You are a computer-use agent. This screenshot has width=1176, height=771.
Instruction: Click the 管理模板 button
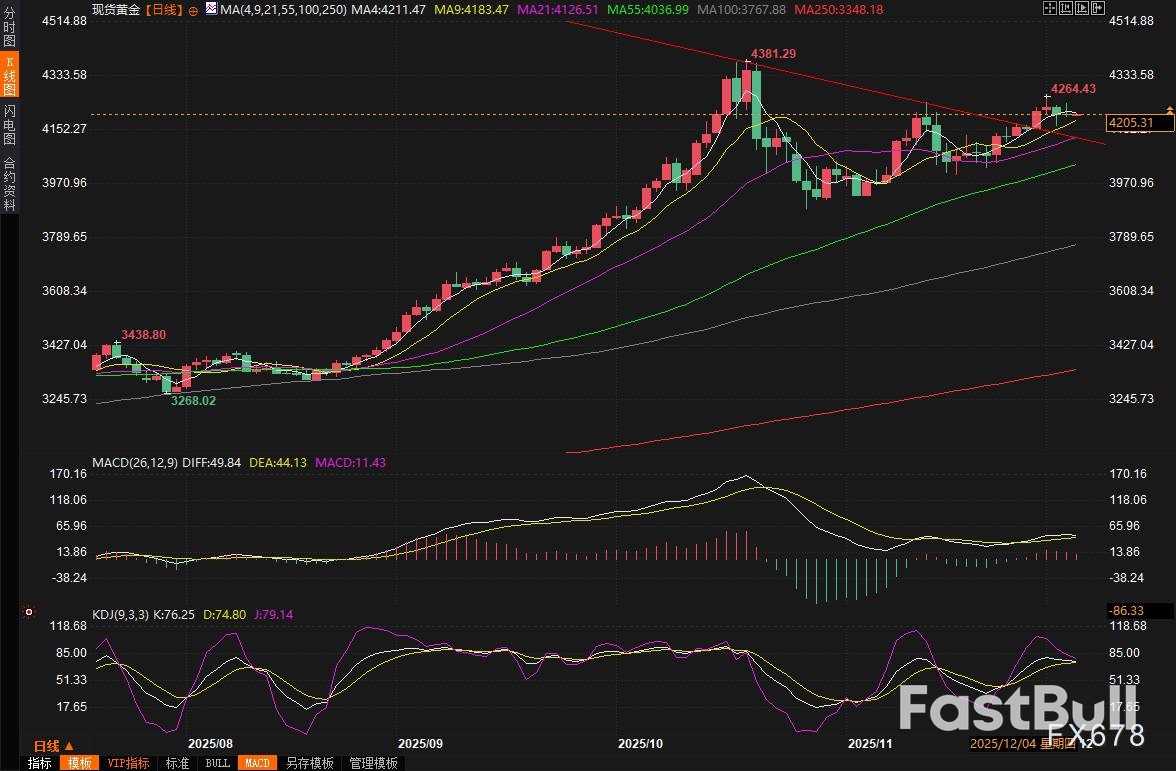373,763
